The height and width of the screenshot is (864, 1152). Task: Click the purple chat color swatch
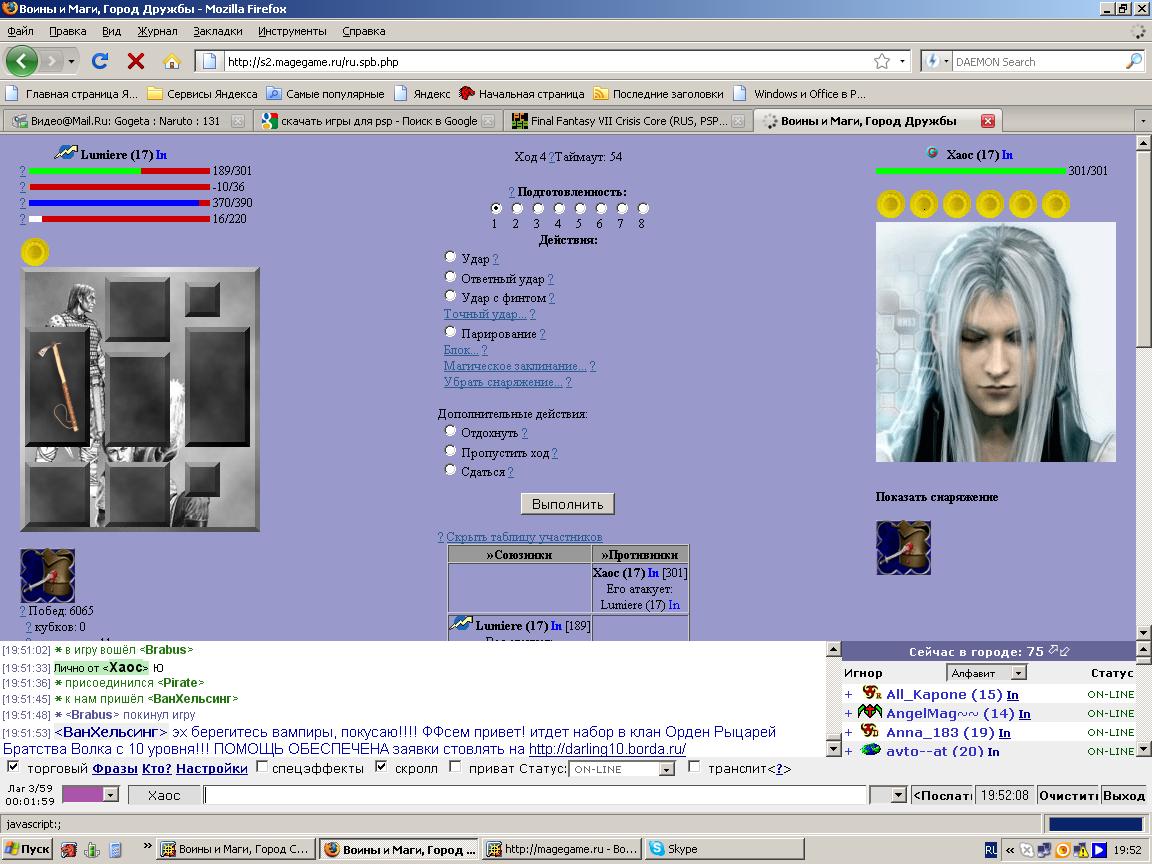(x=83, y=794)
